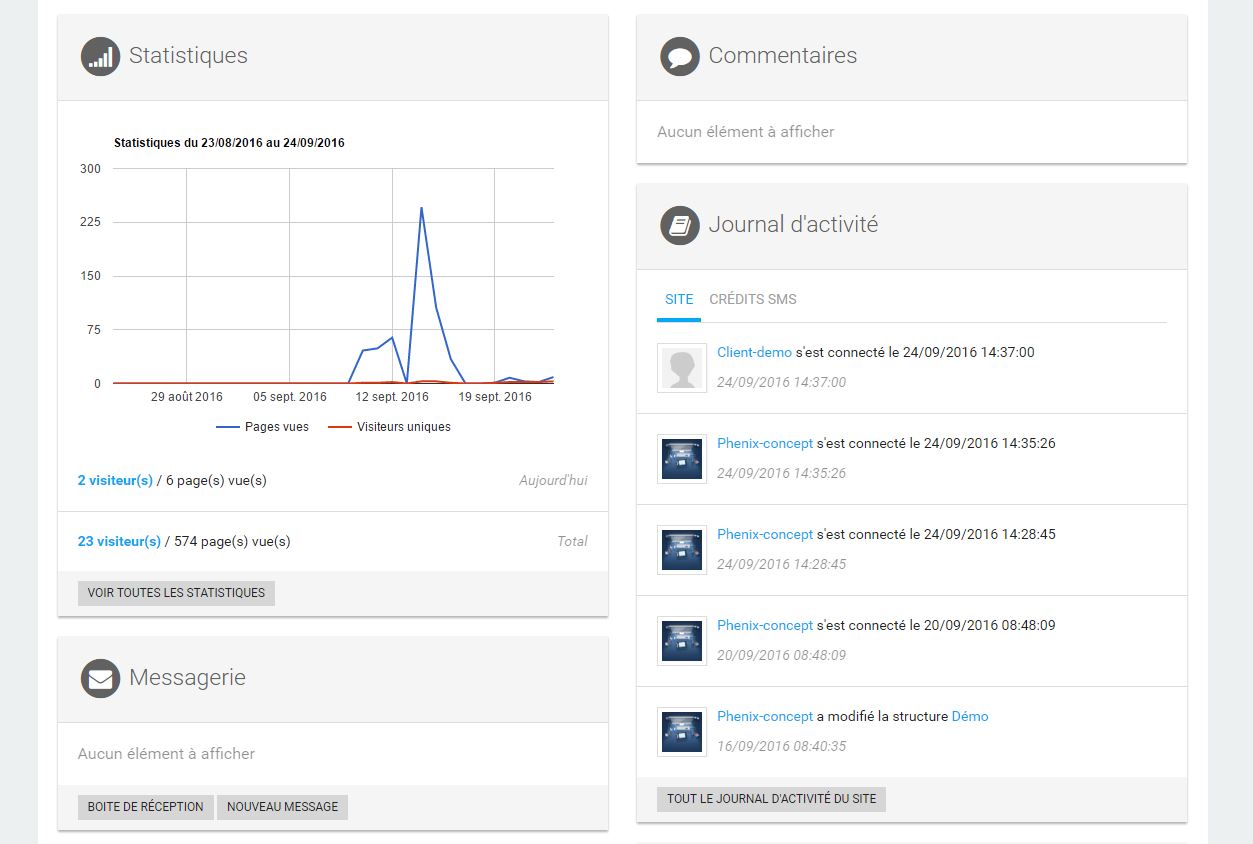Screen dimensions: 1253x844
Task: Click the Visiteurs uniques legend entry
Action: pos(390,427)
